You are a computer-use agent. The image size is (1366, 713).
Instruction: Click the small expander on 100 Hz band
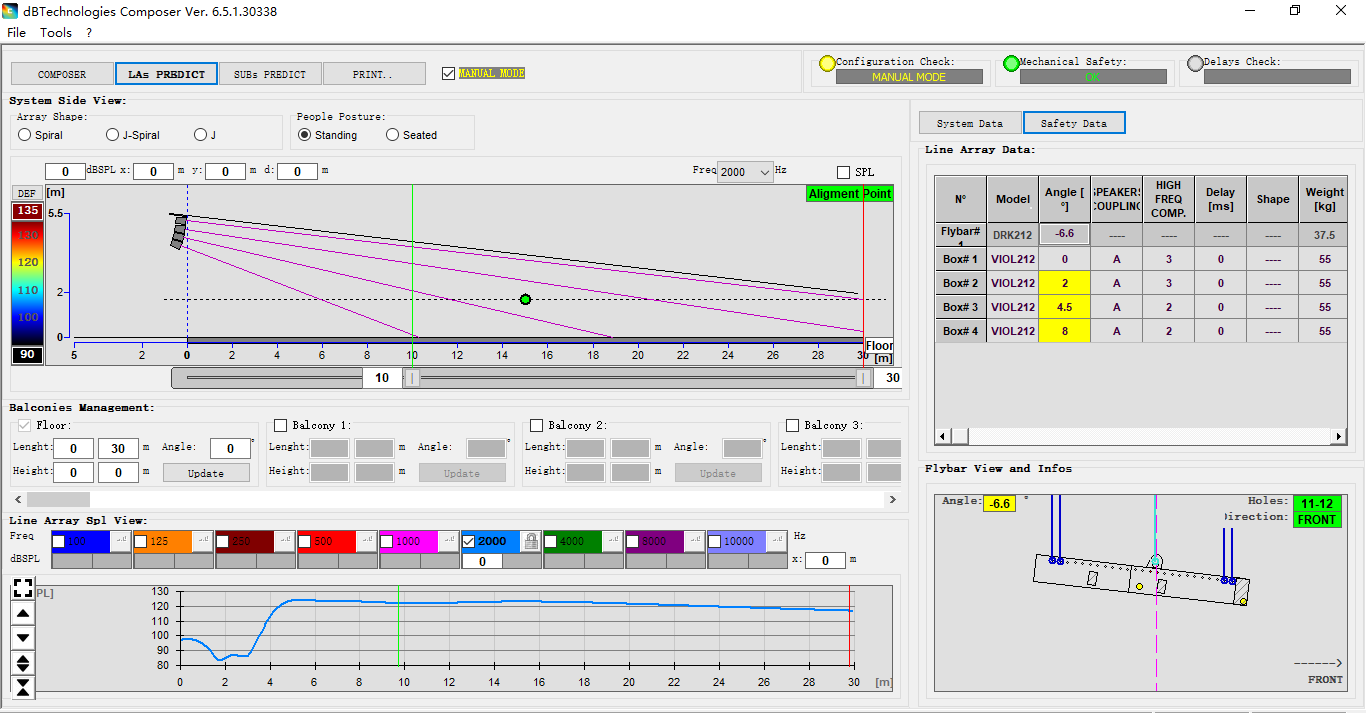click(121, 539)
